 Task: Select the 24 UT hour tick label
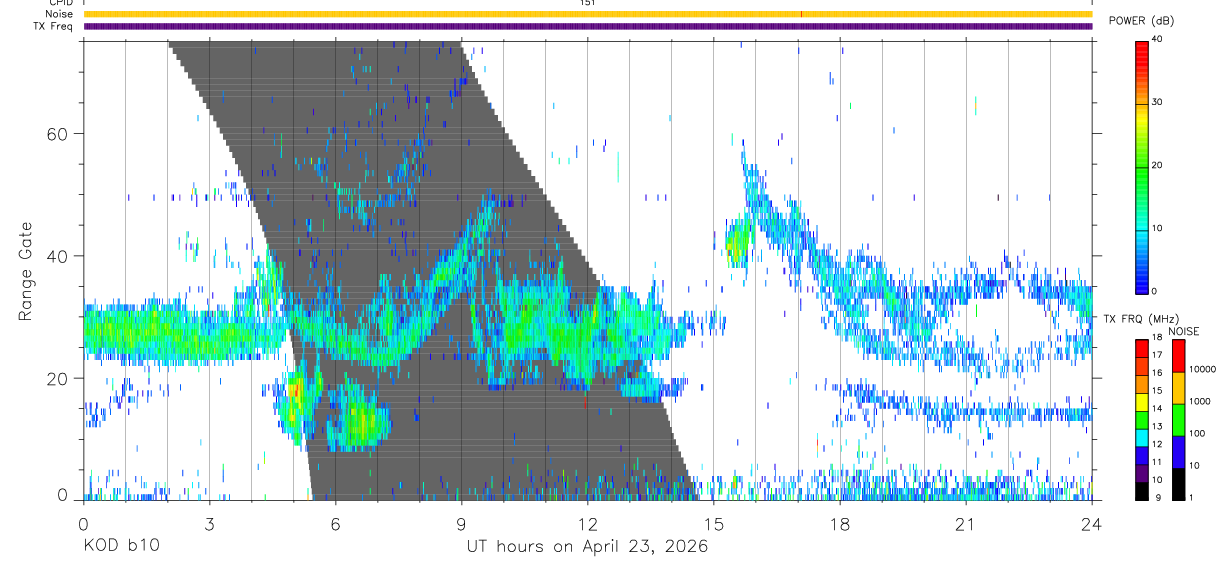click(x=1092, y=524)
